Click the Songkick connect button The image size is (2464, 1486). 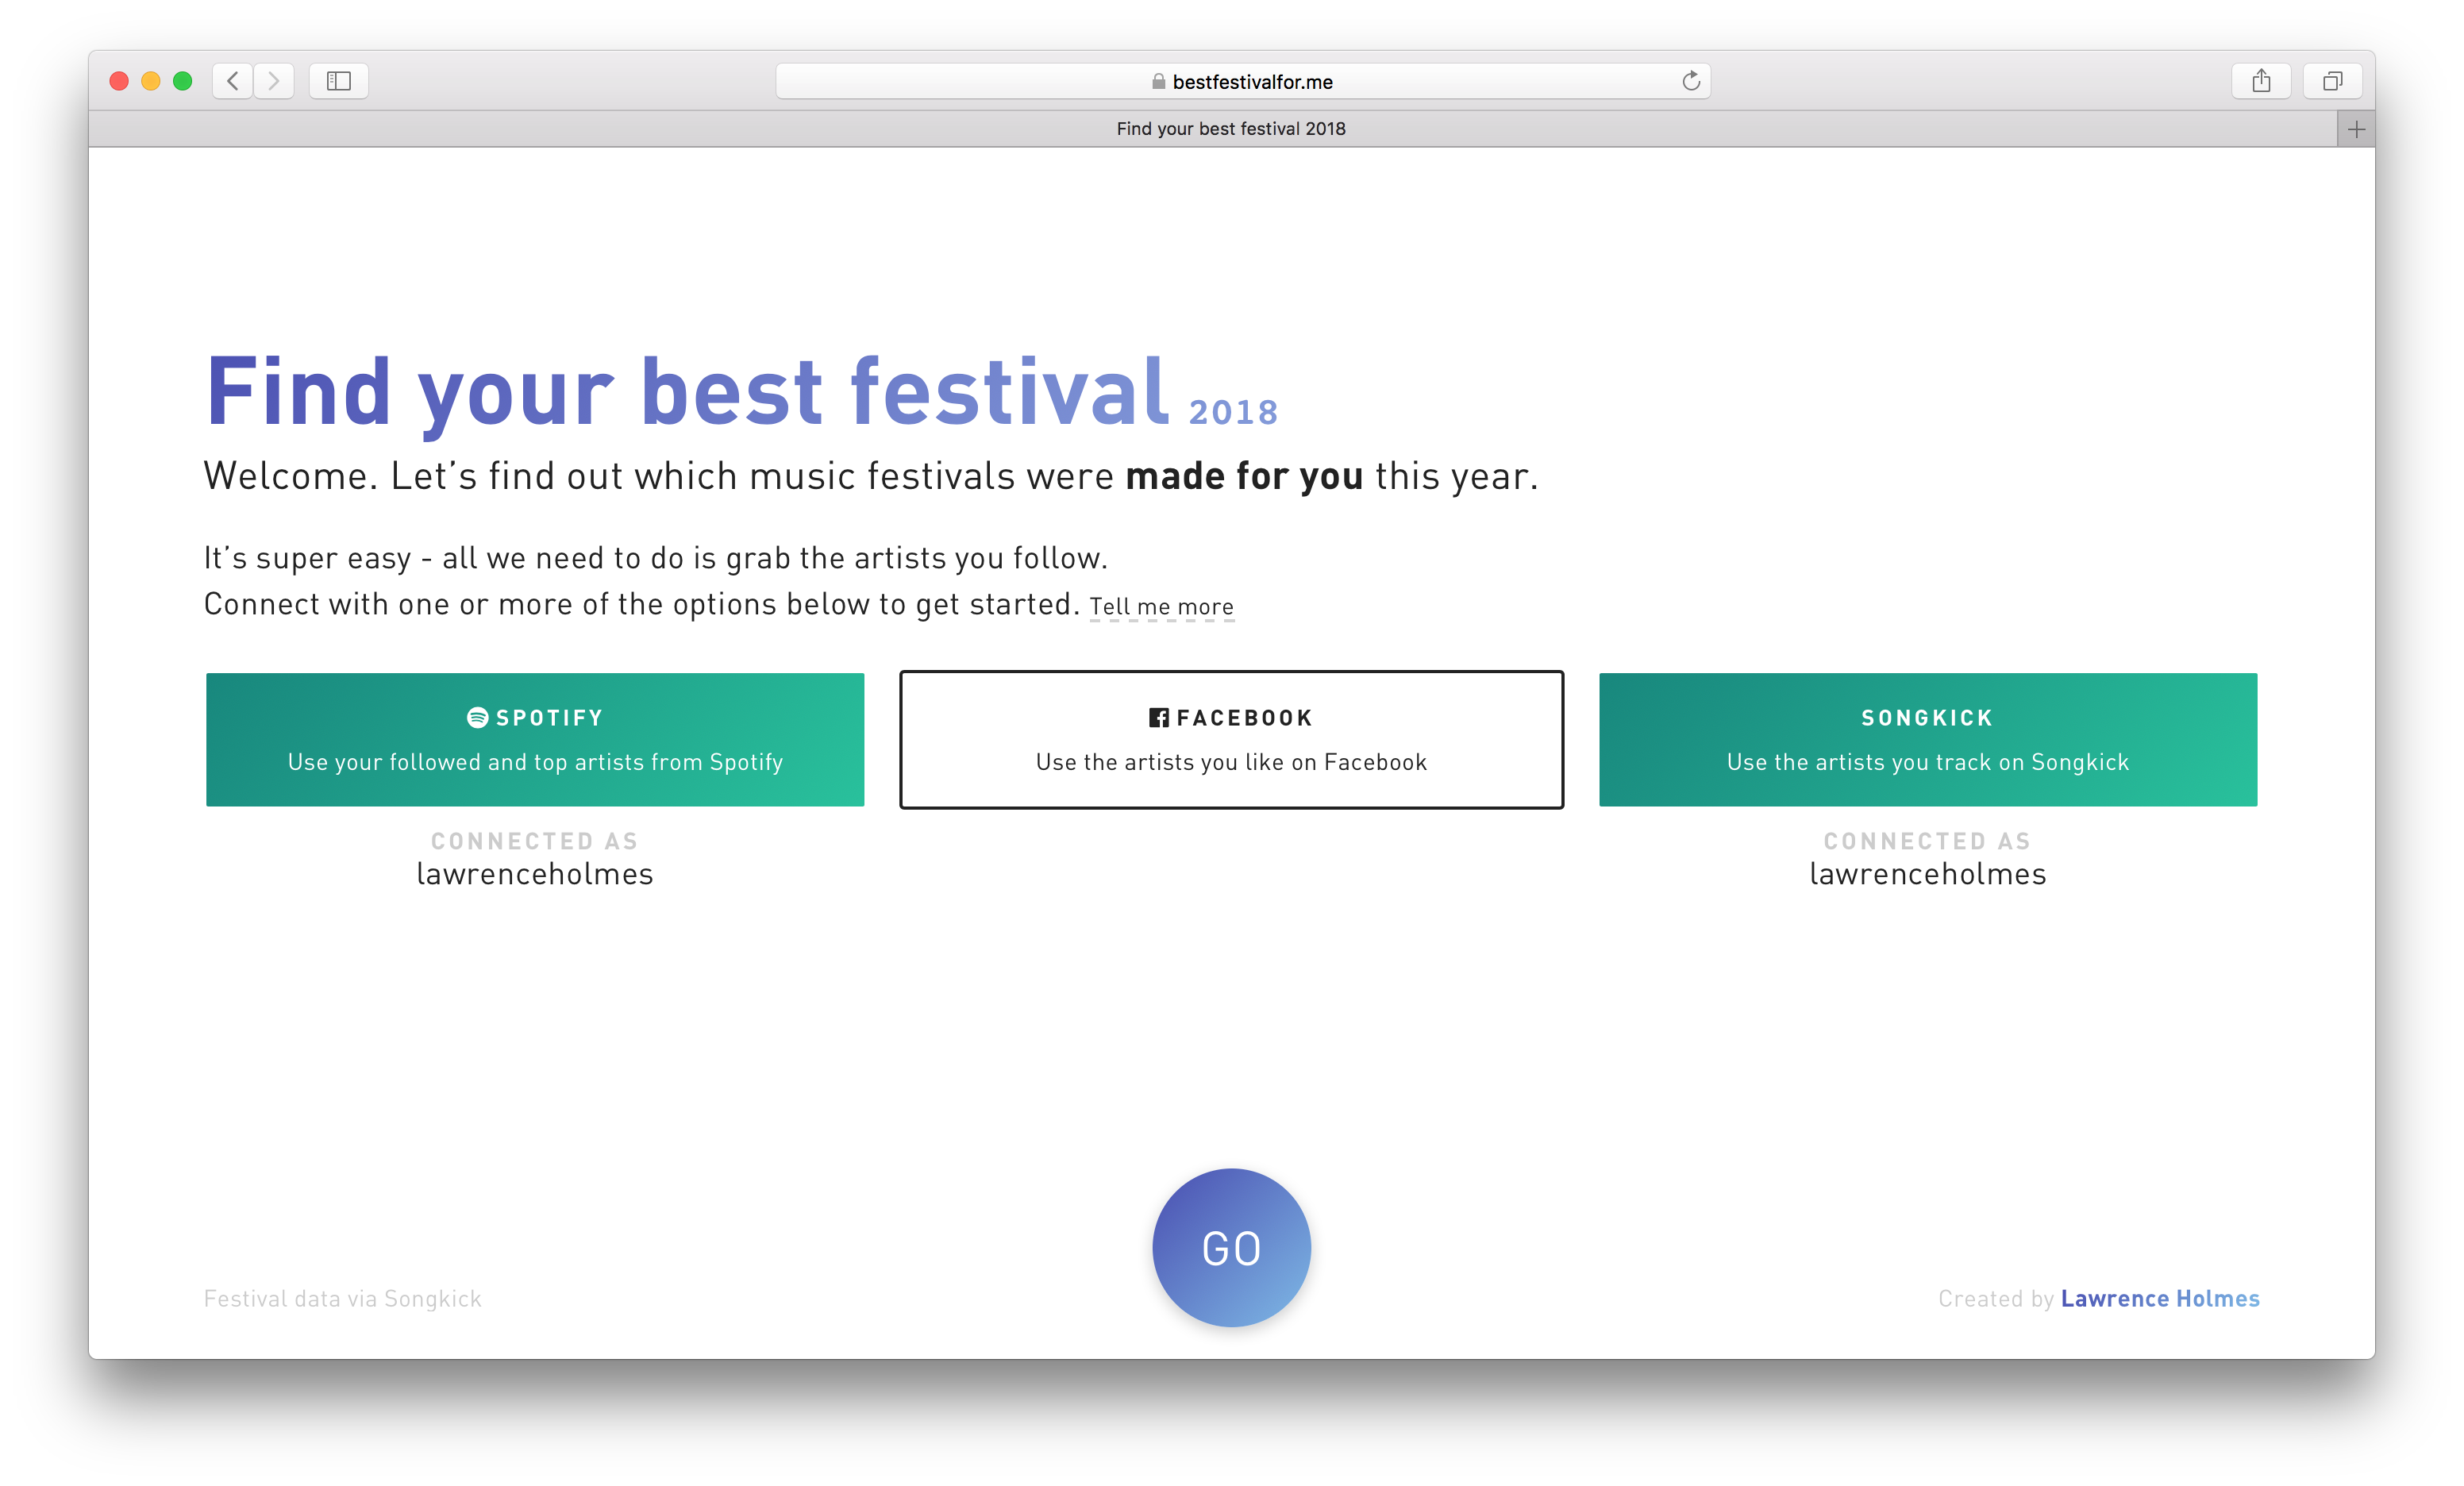tap(1928, 740)
